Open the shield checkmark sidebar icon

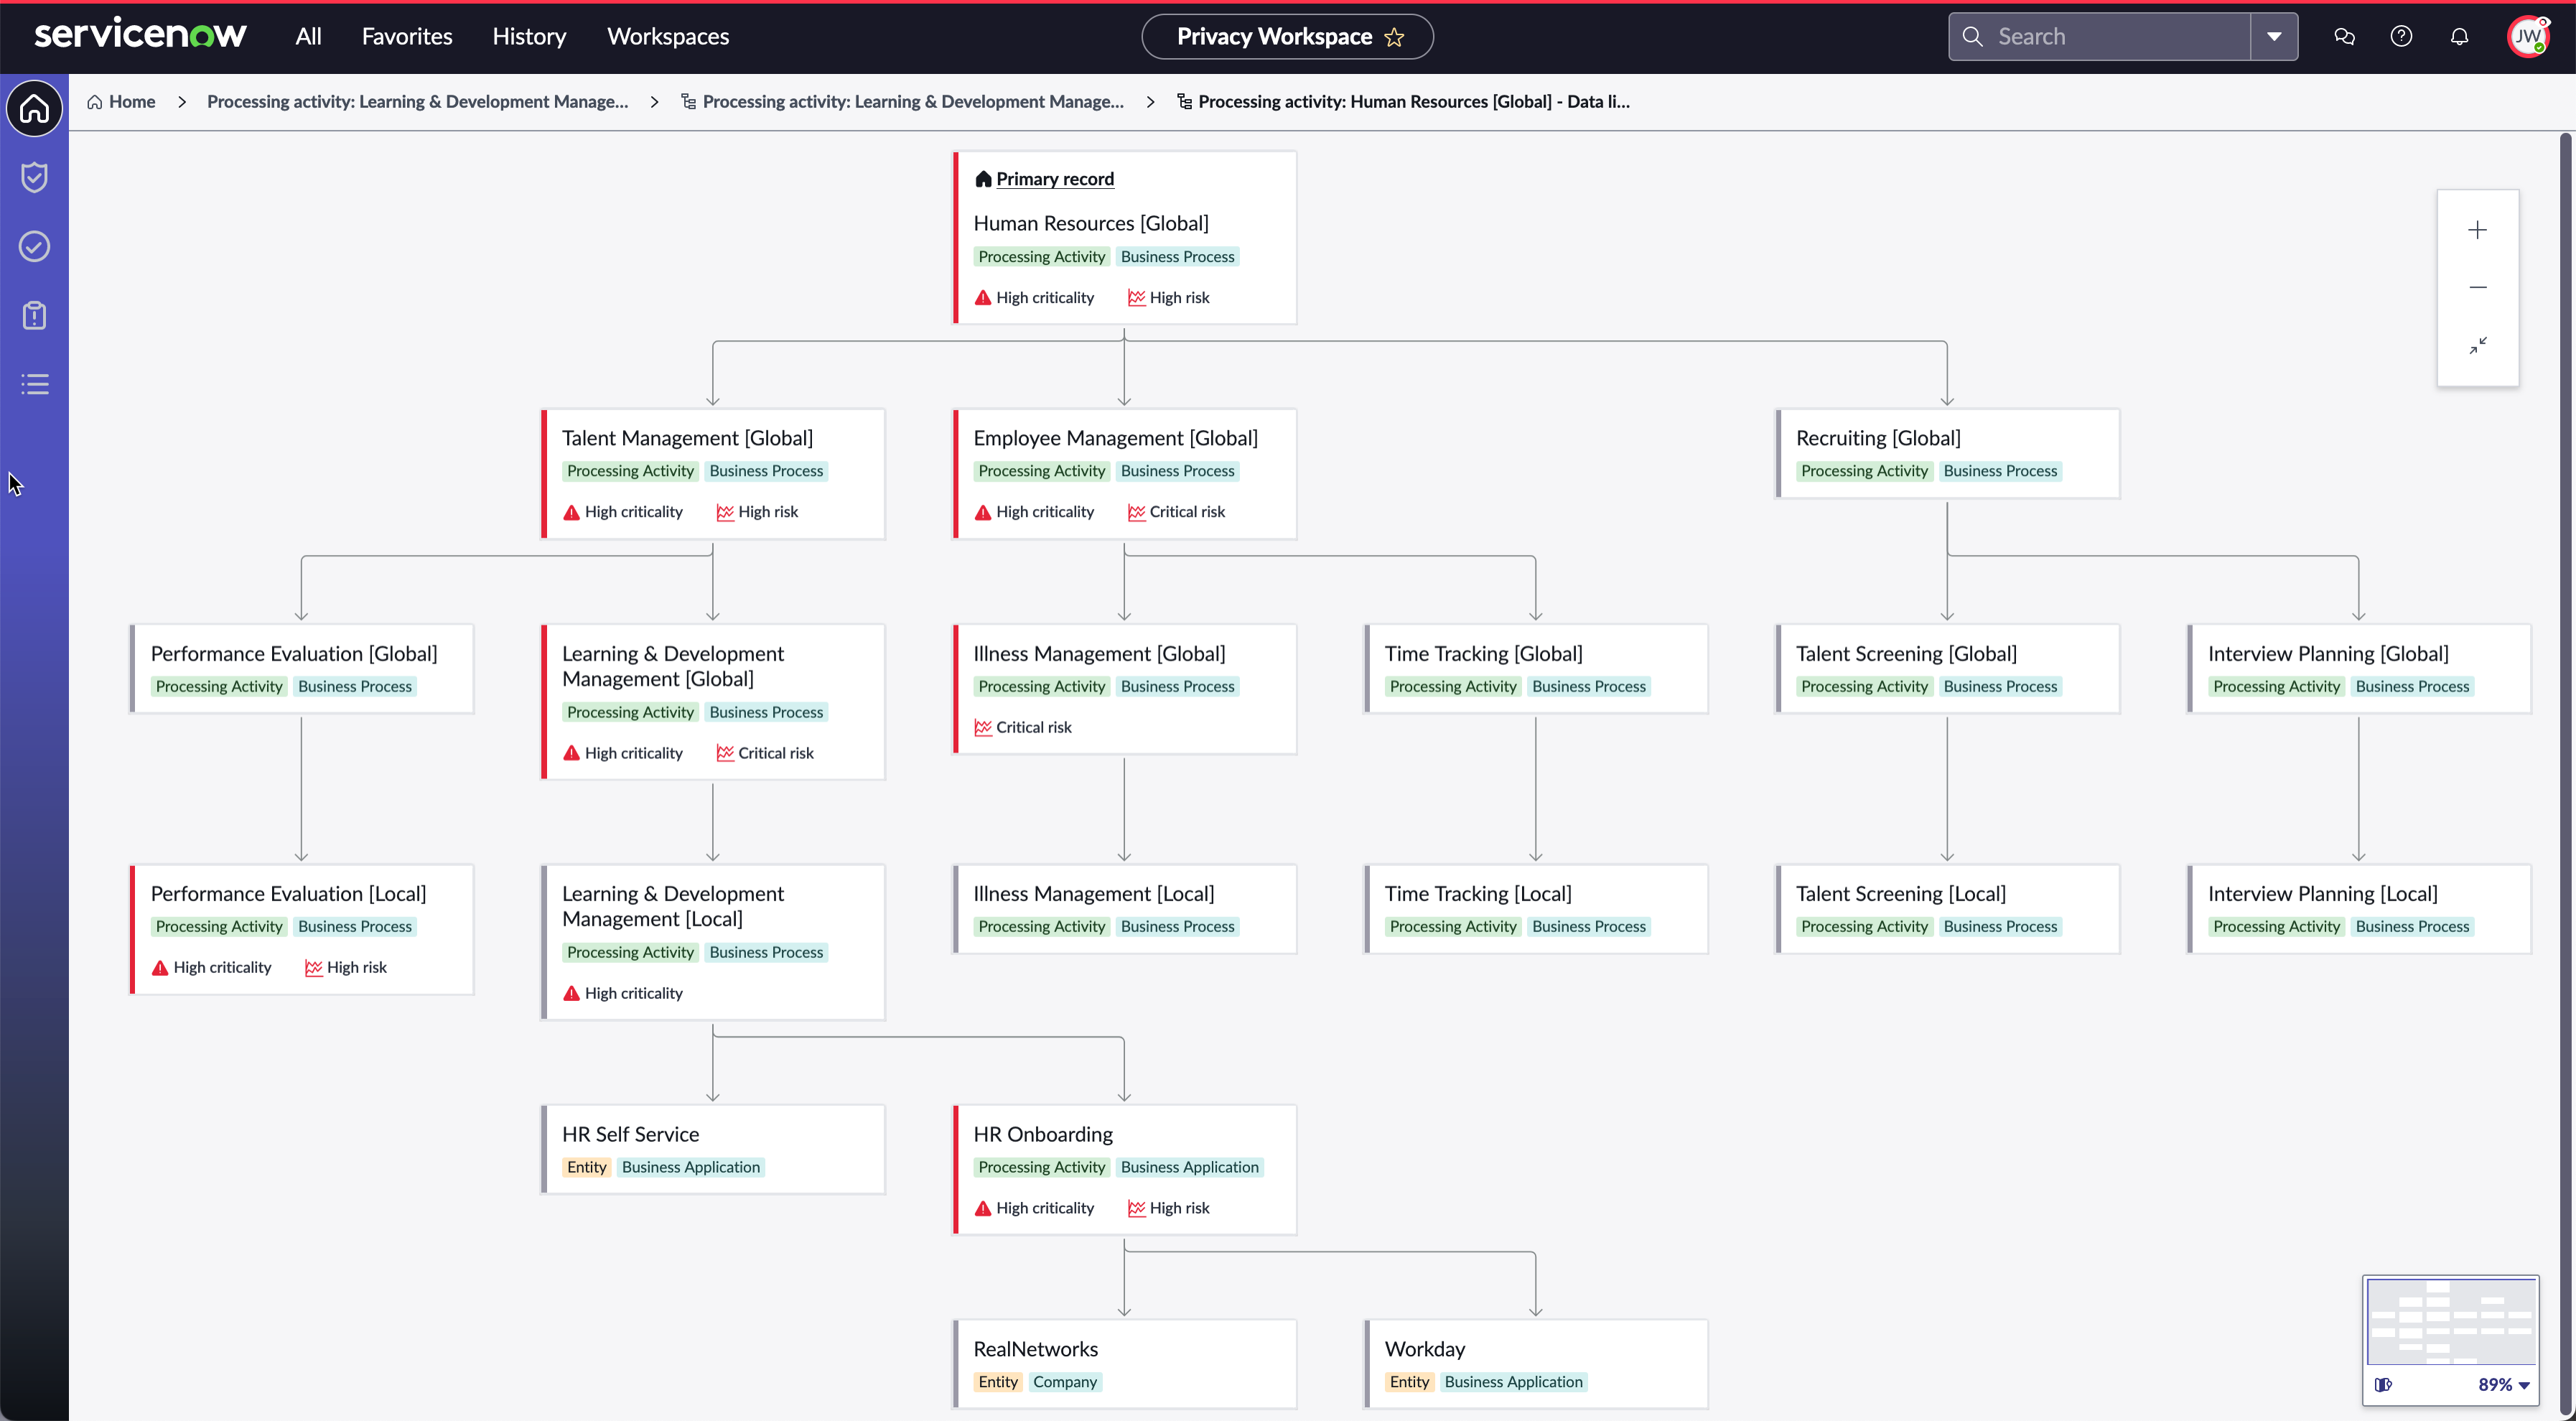pyautogui.click(x=35, y=177)
